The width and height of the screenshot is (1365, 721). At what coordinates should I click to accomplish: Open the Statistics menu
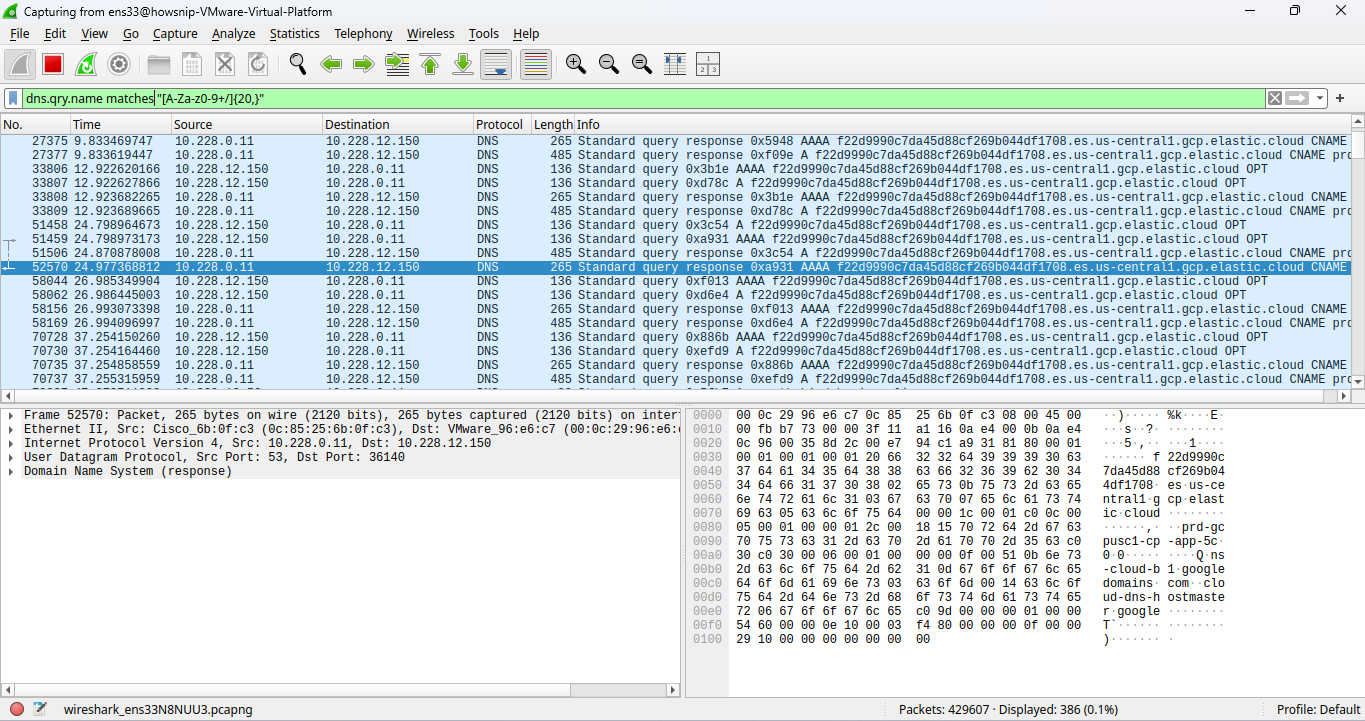point(294,33)
